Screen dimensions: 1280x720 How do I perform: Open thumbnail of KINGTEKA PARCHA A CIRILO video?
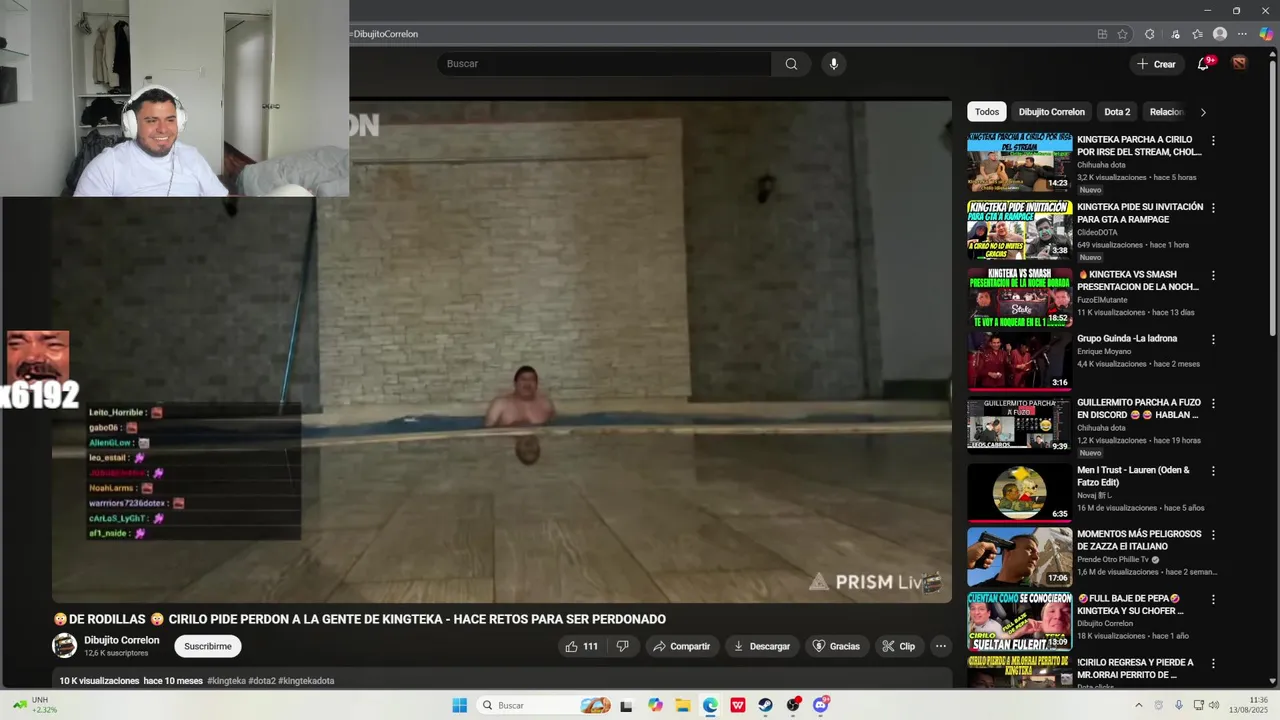click(1019, 162)
